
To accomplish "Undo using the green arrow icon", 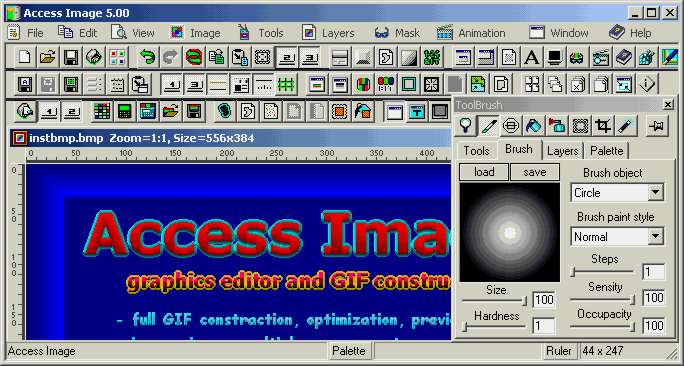I will 148,57.
